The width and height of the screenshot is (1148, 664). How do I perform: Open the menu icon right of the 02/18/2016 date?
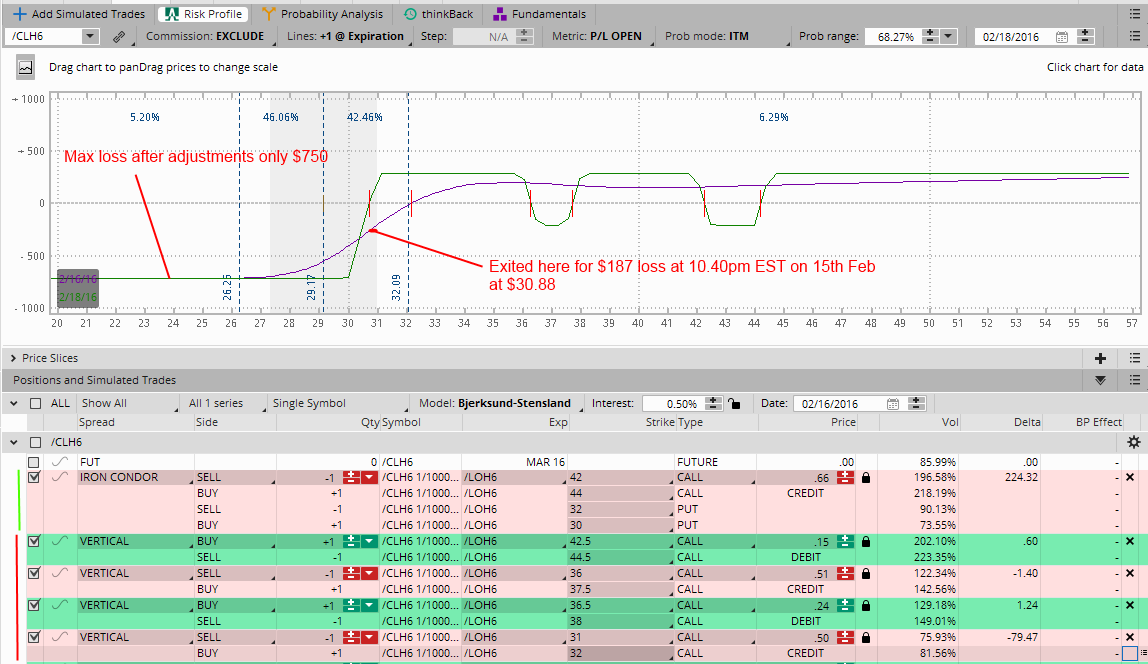click(x=1134, y=37)
